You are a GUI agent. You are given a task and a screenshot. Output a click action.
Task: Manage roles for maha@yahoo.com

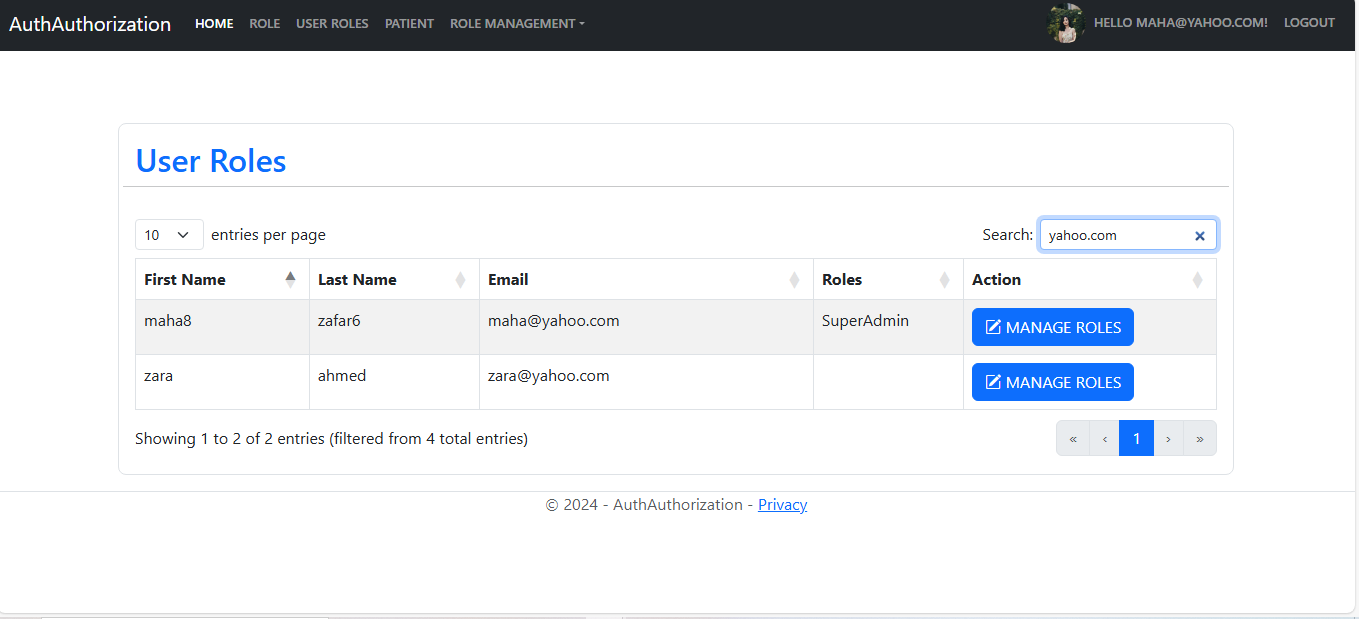pos(1053,327)
